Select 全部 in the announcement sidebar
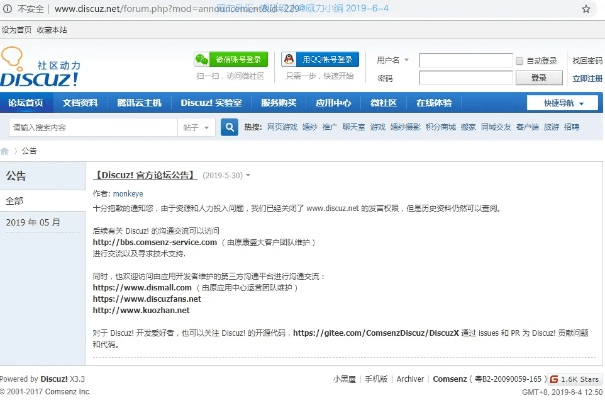The height and width of the screenshot is (400, 605). pyautogui.click(x=15, y=201)
